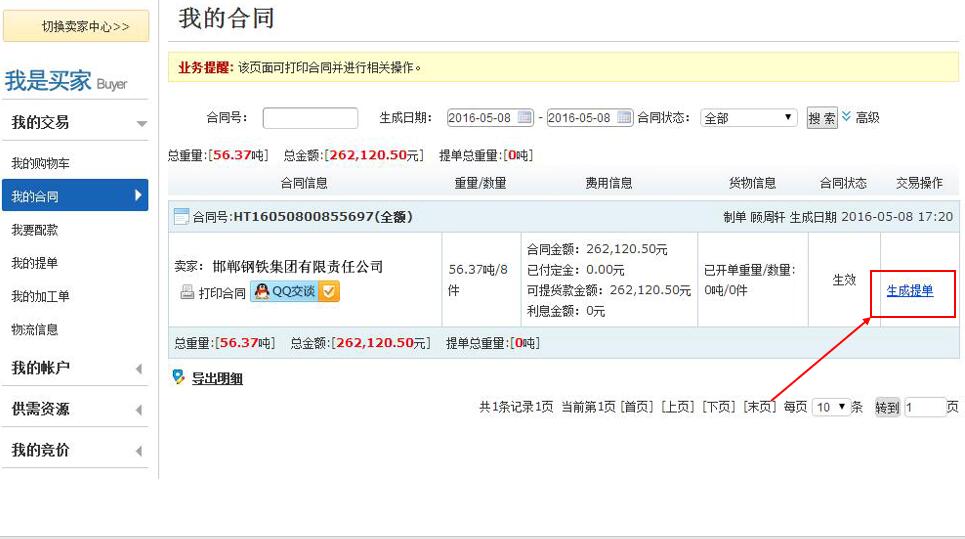Click the double-chevron icon next to 高级
965x539 pixels.
(x=847, y=117)
